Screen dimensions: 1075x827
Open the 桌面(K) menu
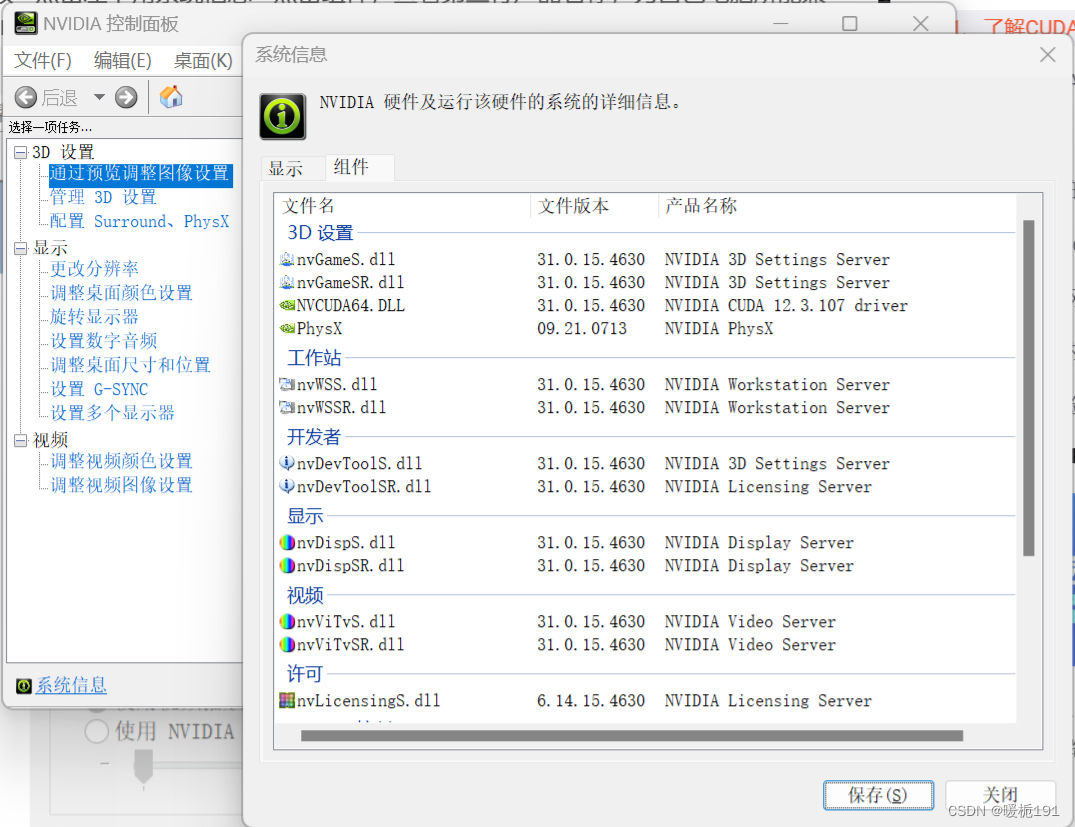coord(203,61)
